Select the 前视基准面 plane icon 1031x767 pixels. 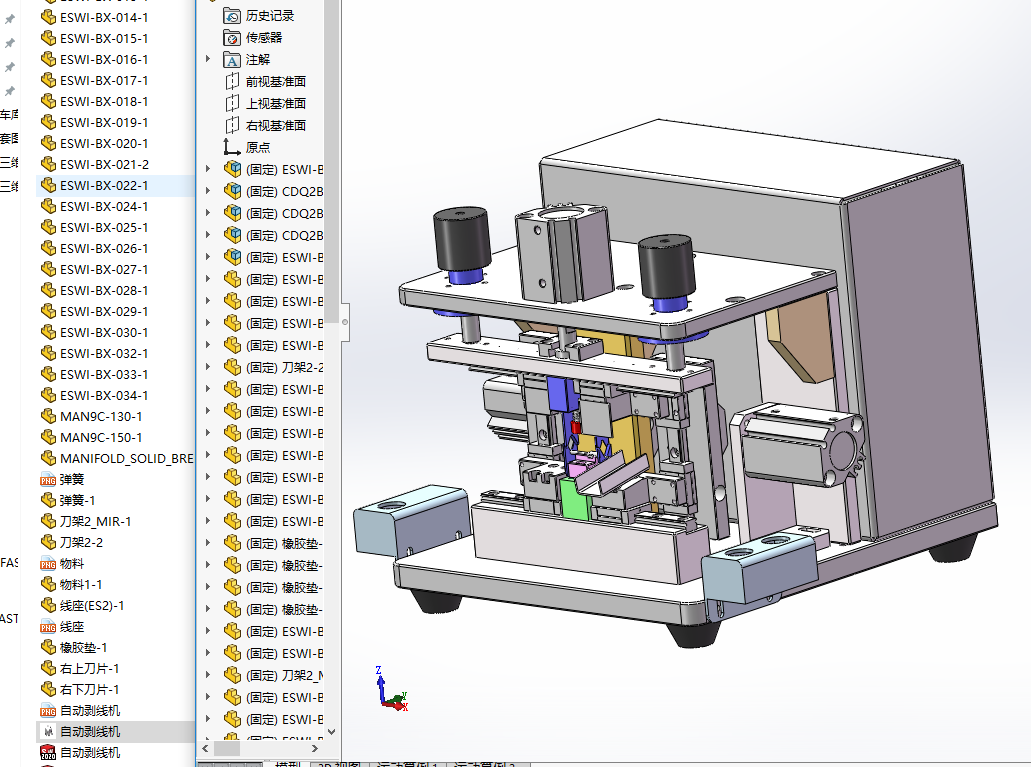pos(232,81)
